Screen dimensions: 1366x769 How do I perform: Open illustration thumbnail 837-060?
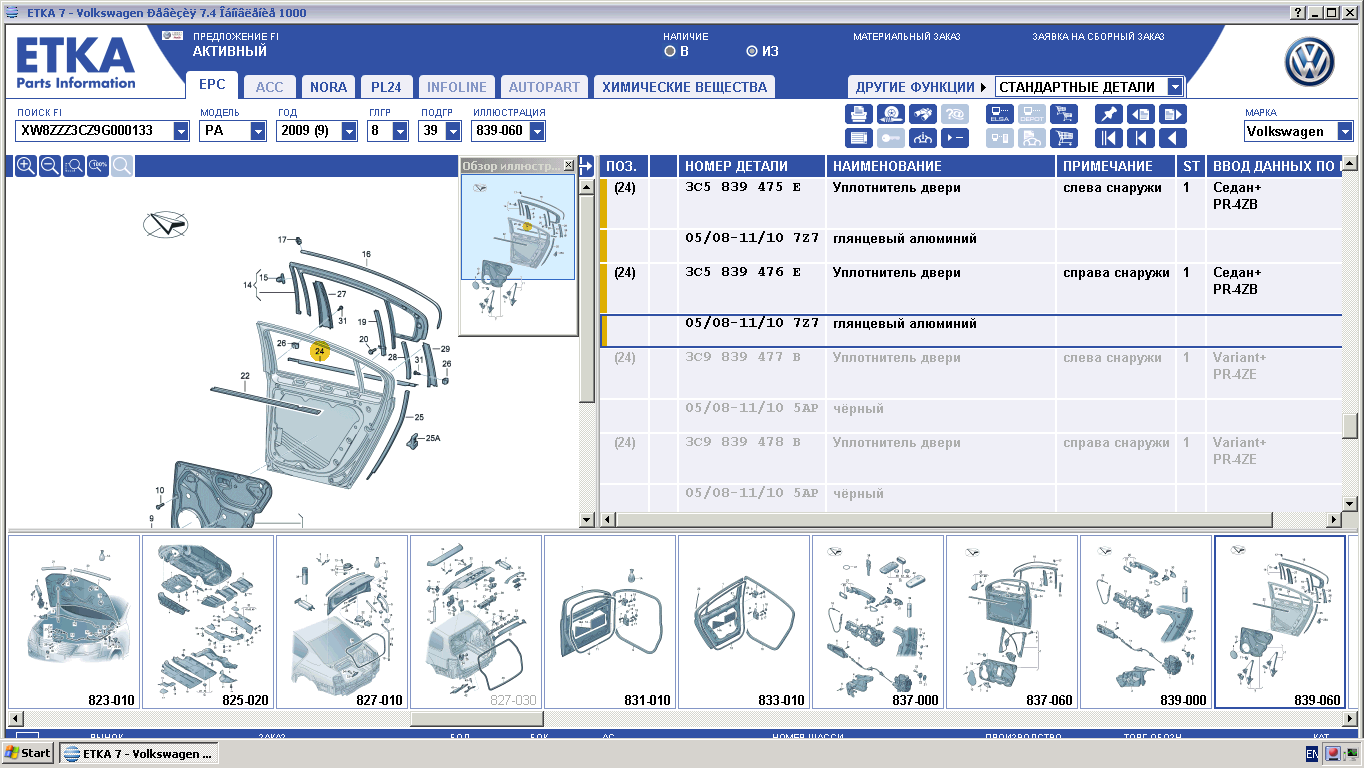pyautogui.click(x=1012, y=622)
